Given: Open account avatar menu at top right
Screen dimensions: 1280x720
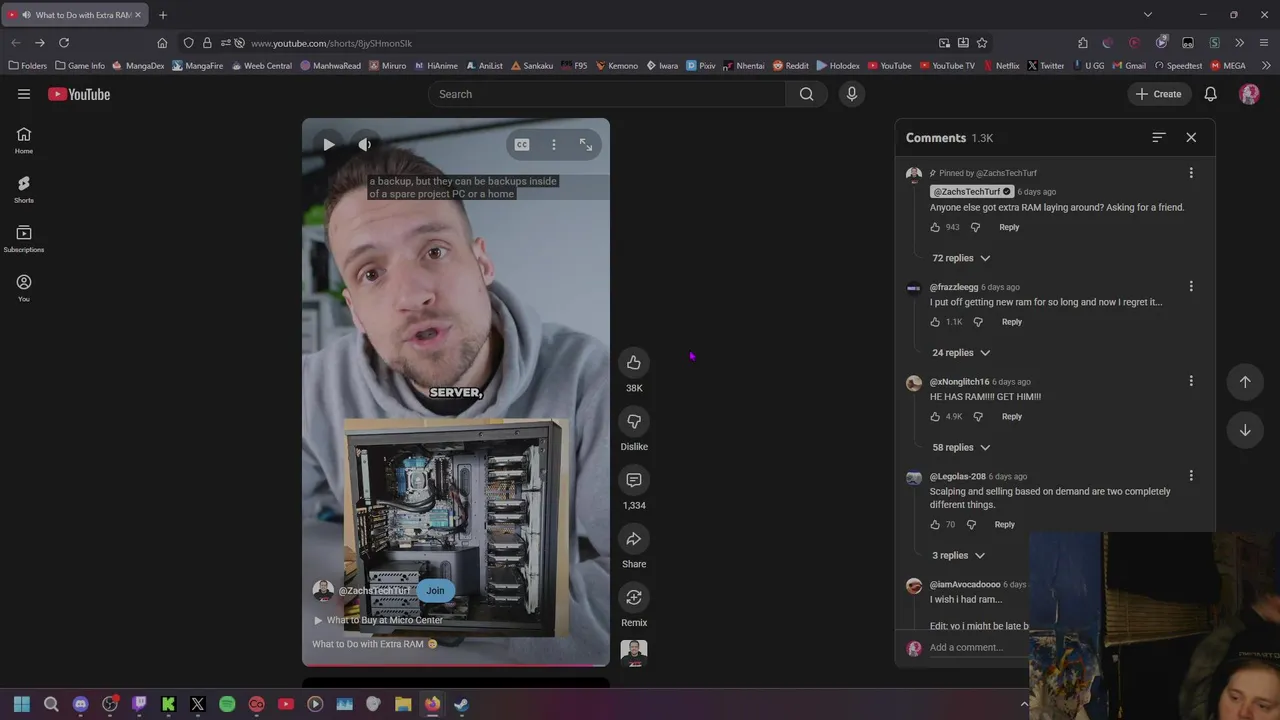Looking at the screenshot, I should pyautogui.click(x=1249, y=94).
